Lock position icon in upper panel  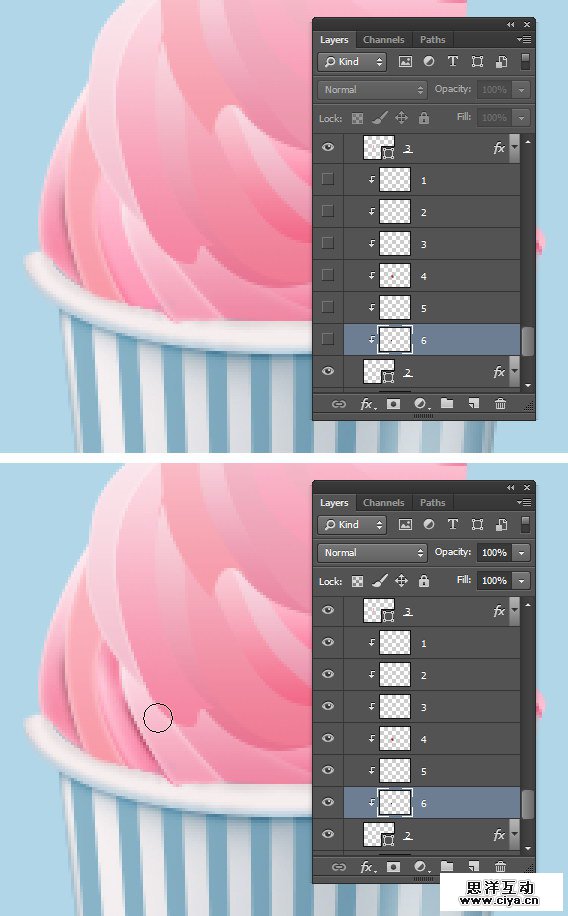tap(401, 118)
